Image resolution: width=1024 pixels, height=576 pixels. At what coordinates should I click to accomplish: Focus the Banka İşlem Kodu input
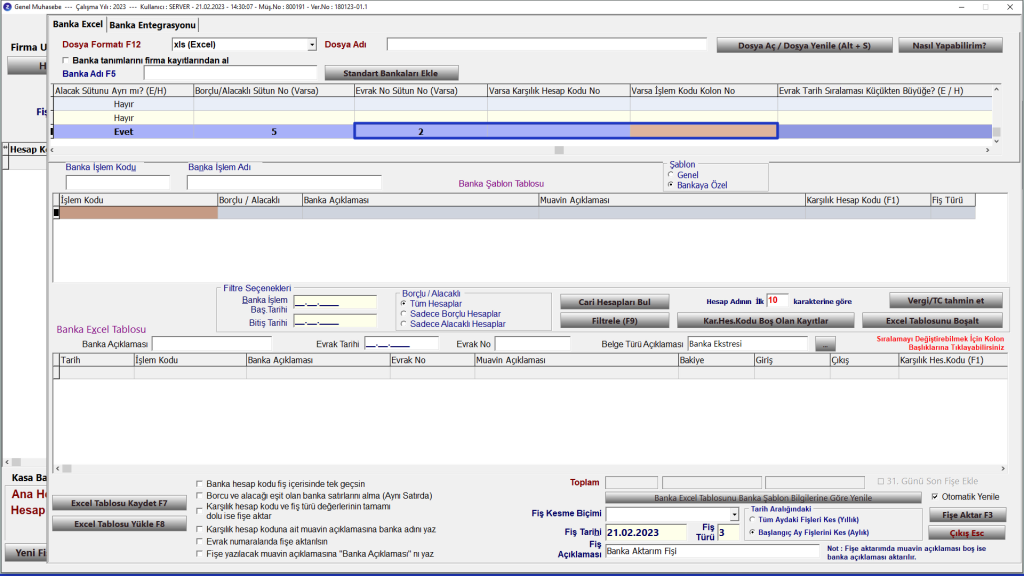click(x=118, y=182)
